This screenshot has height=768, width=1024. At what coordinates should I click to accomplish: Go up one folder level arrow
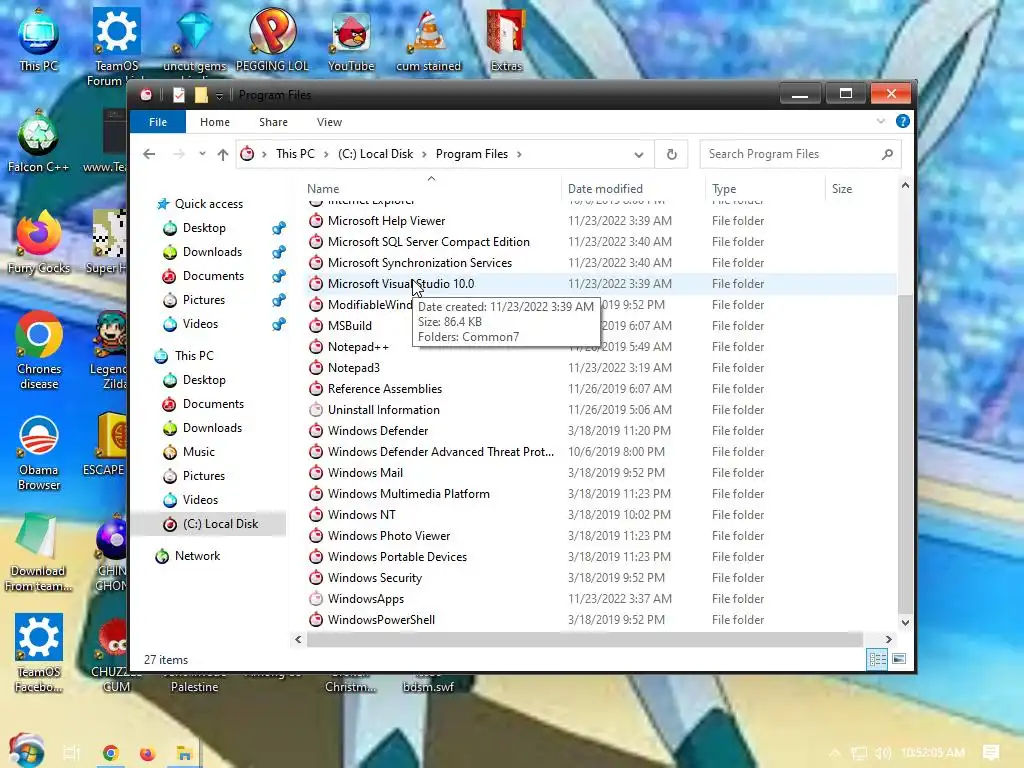click(223, 154)
